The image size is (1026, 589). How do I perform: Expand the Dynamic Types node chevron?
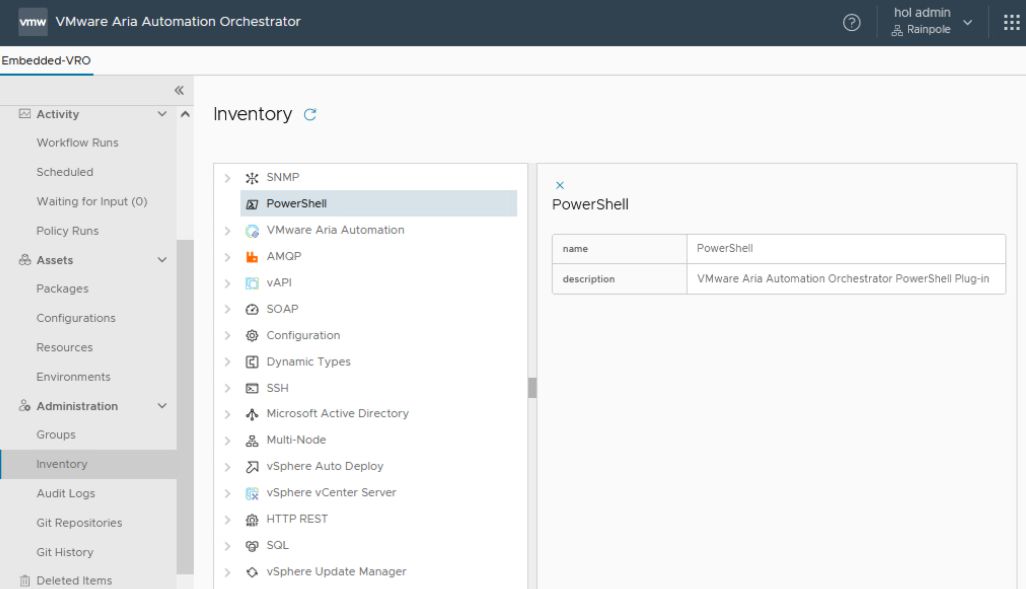pyautogui.click(x=227, y=362)
